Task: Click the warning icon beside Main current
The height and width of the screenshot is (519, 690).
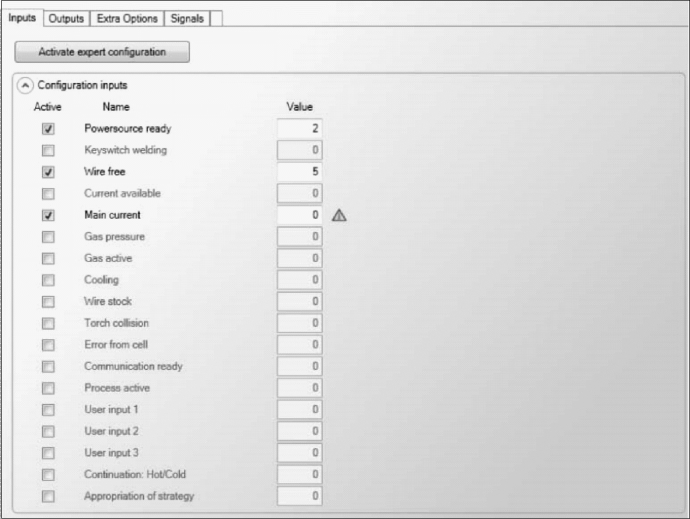Action: point(339,215)
